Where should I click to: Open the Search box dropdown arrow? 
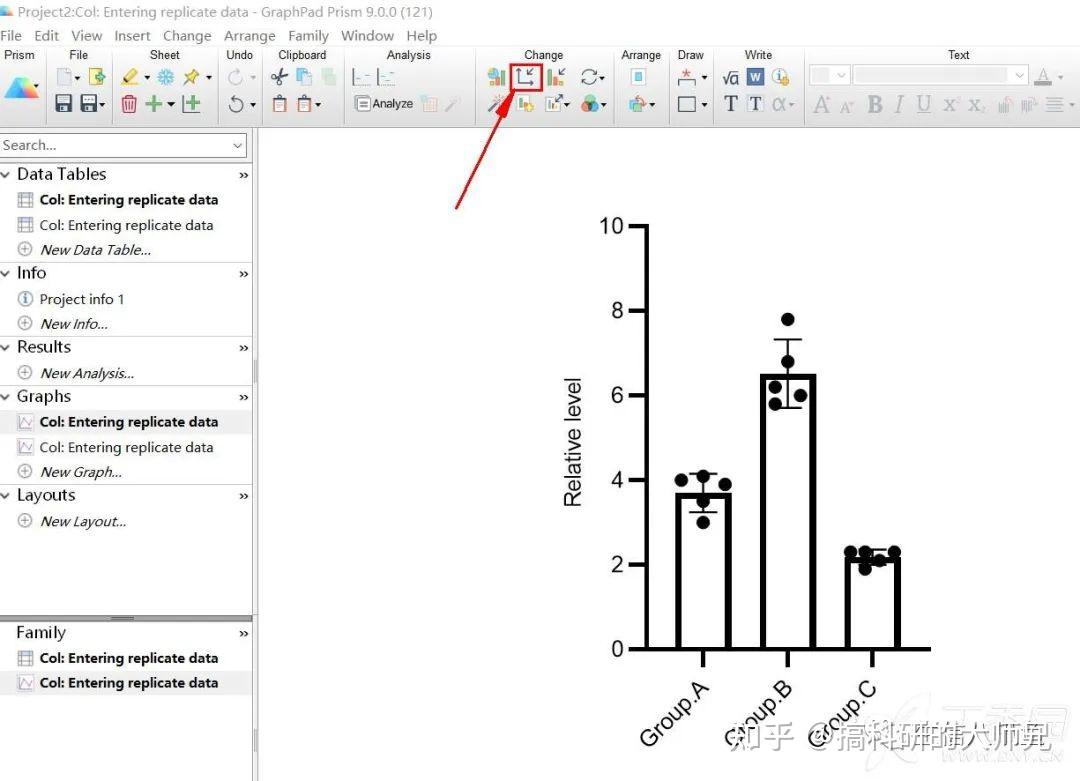click(x=237, y=145)
